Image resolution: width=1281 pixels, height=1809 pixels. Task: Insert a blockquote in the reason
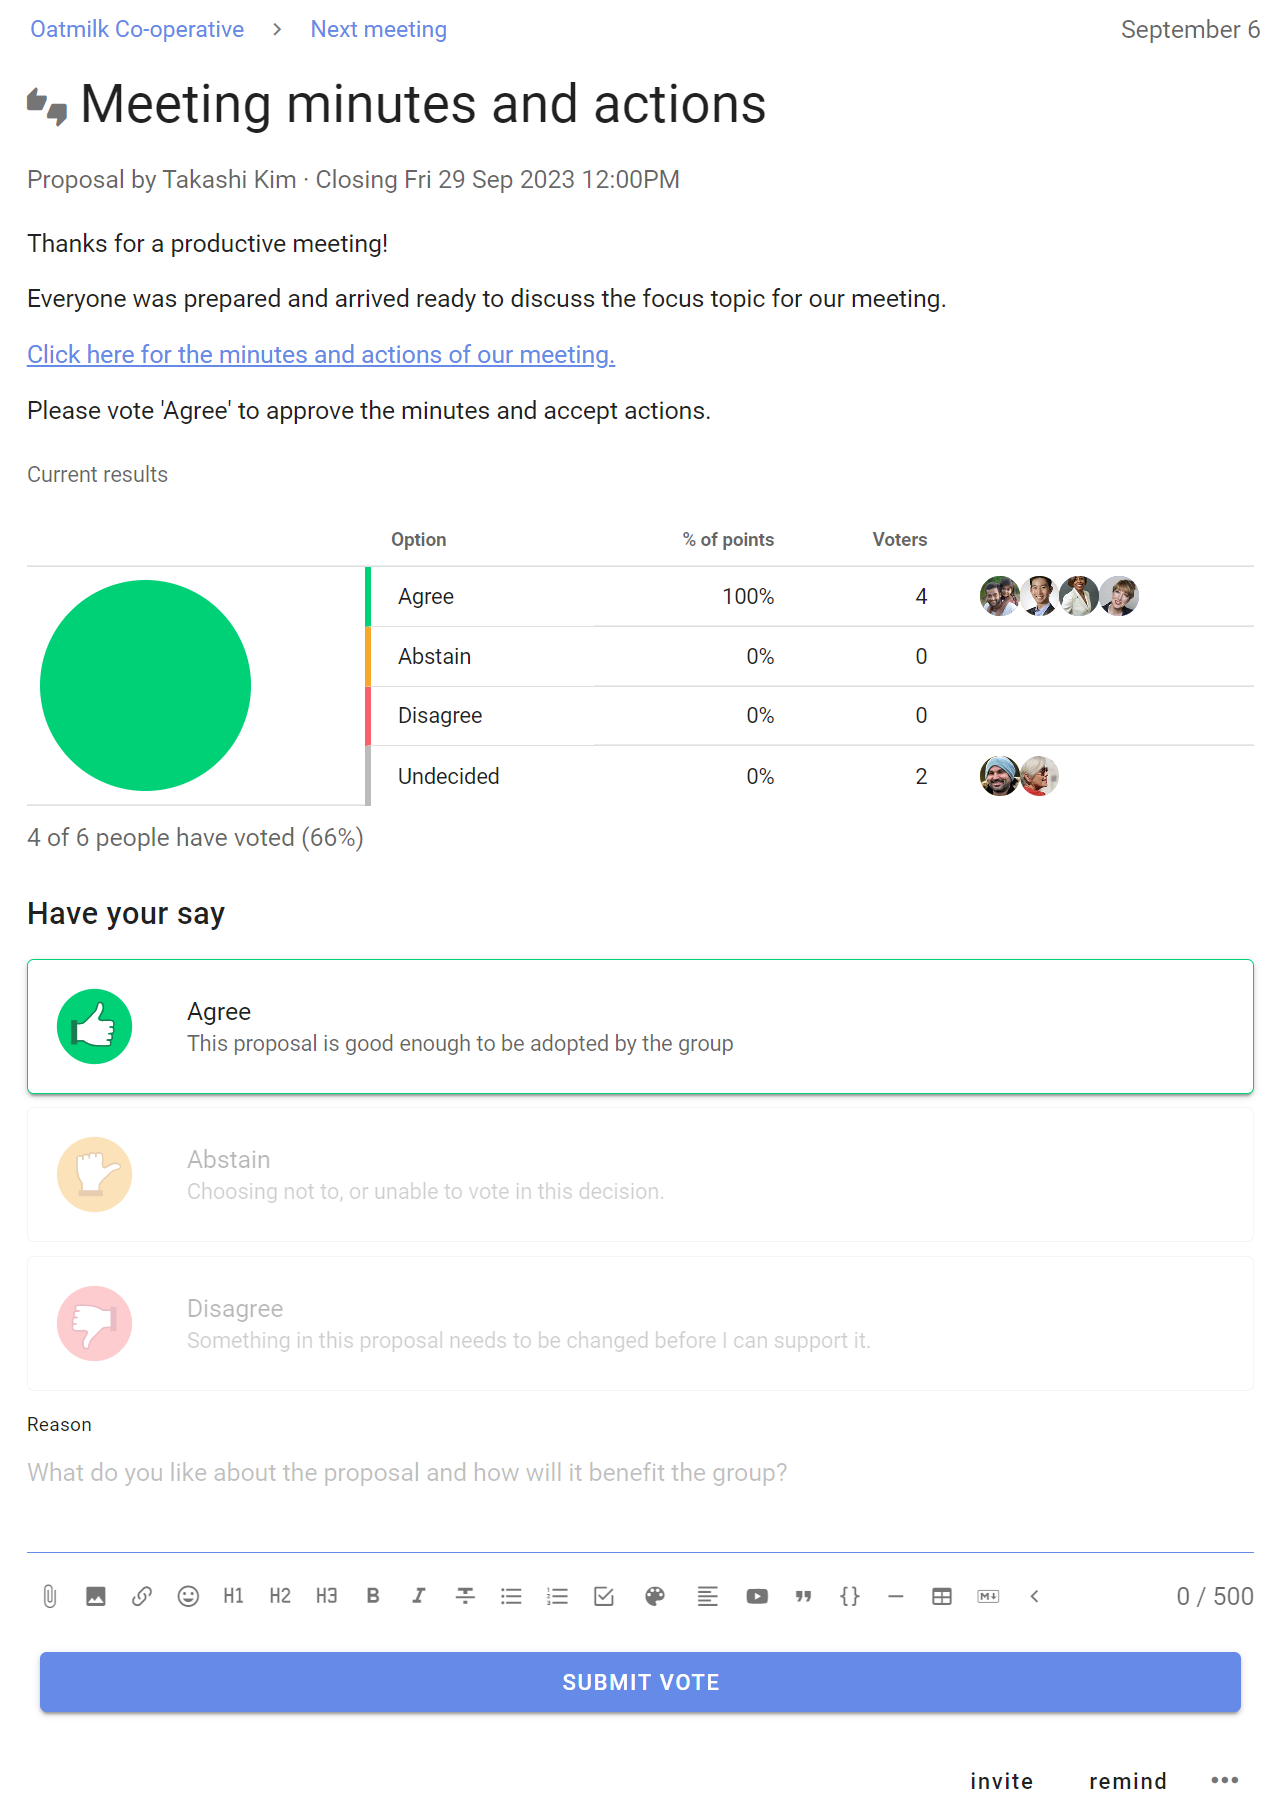(x=803, y=1596)
